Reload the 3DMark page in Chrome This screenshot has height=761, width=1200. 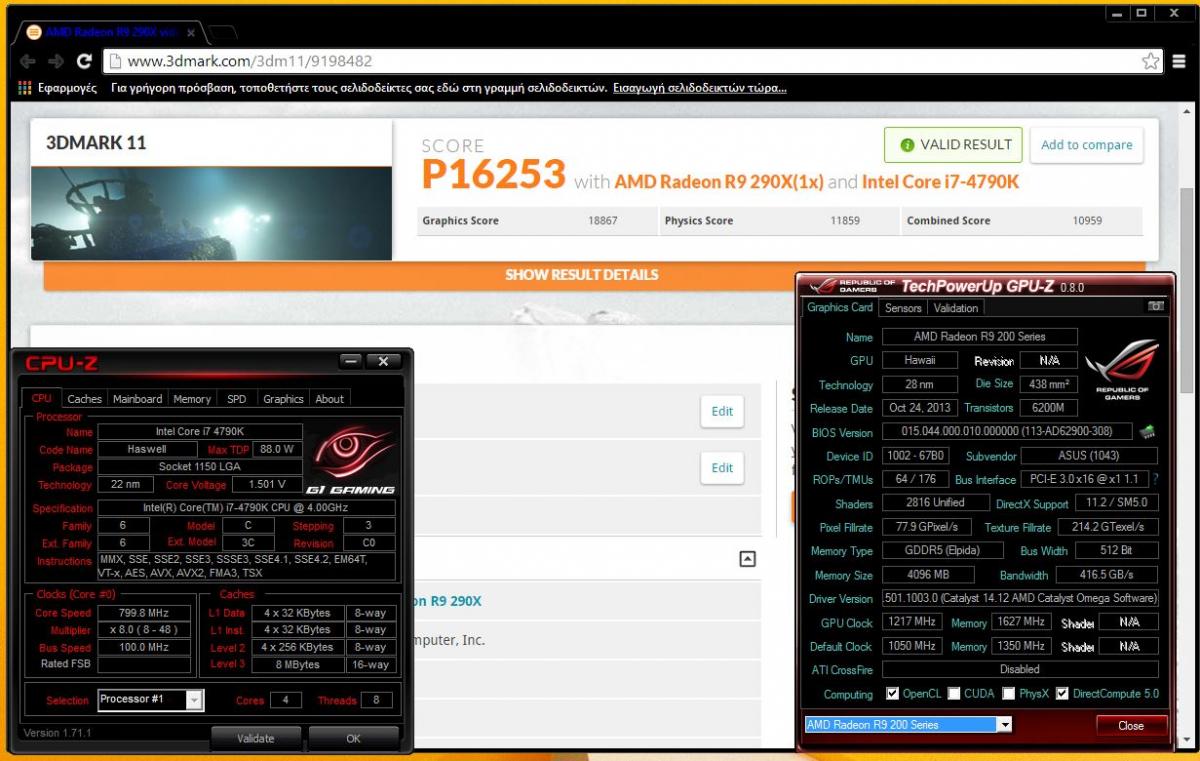point(84,61)
